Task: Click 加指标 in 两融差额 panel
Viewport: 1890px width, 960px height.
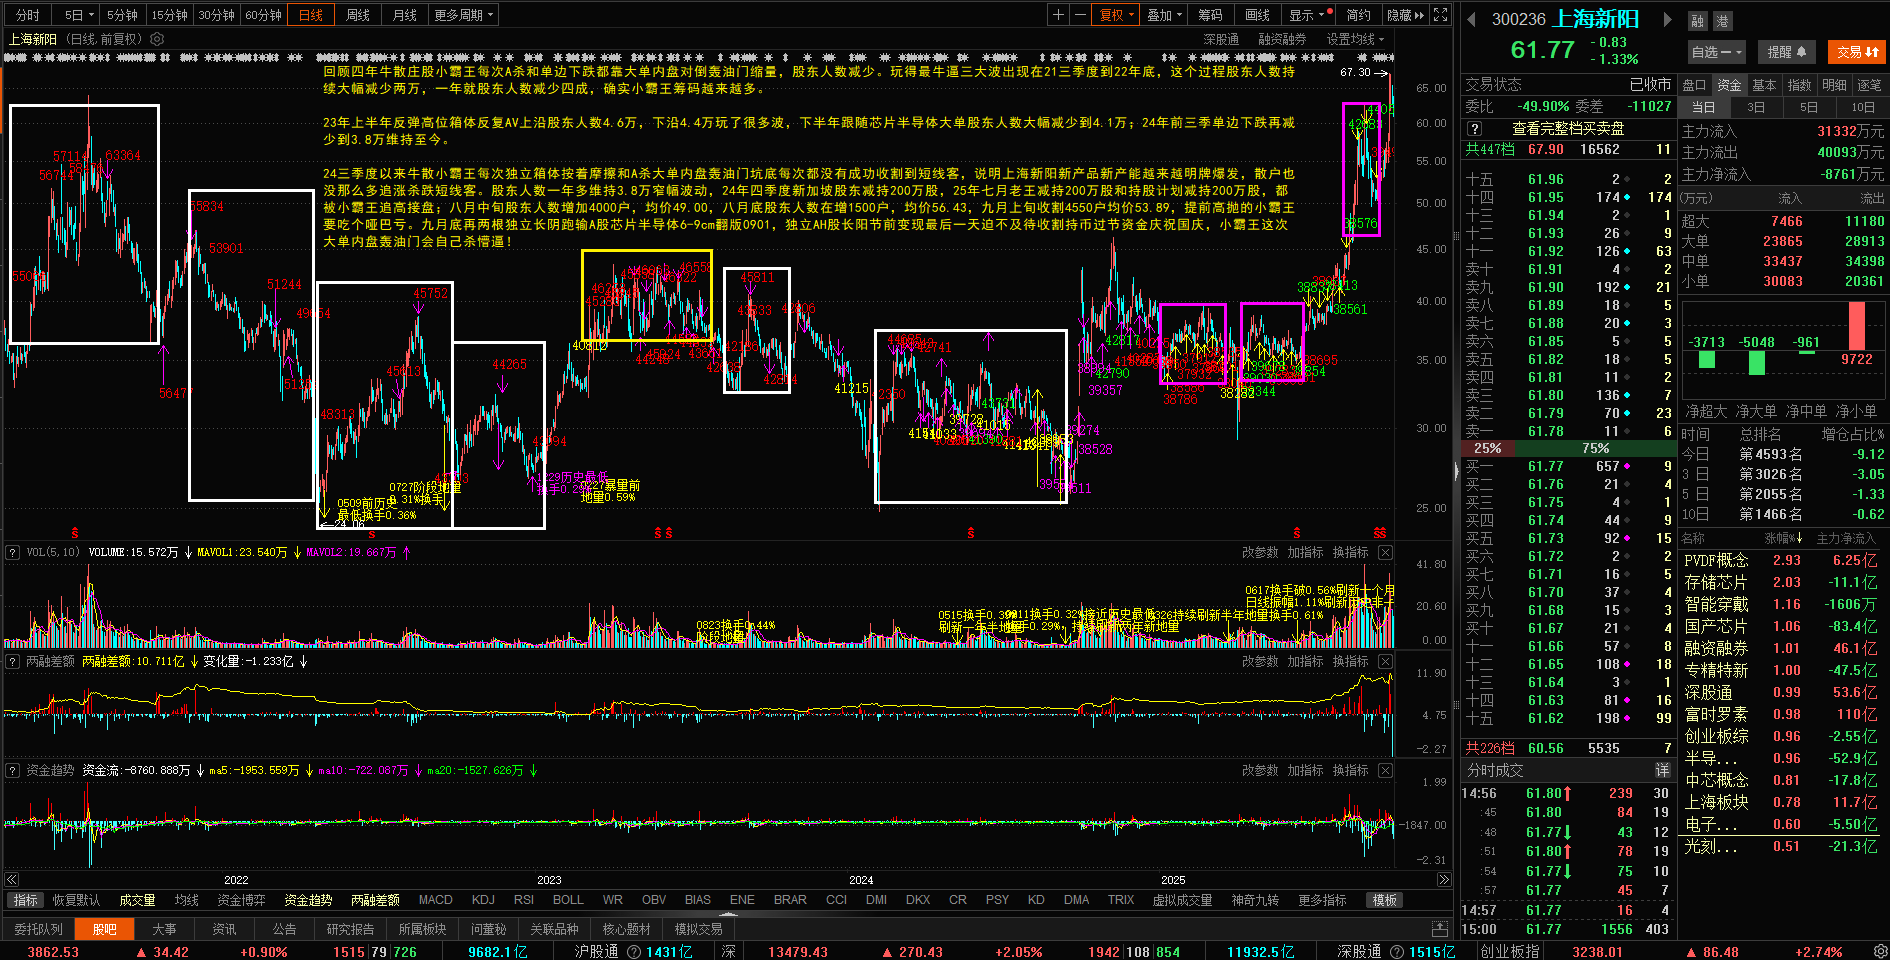Action: [1305, 661]
